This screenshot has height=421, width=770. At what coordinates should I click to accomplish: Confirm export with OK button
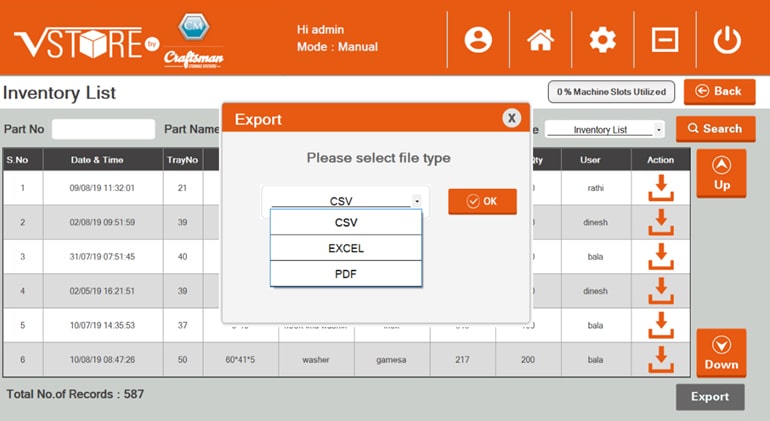[x=482, y=201]
